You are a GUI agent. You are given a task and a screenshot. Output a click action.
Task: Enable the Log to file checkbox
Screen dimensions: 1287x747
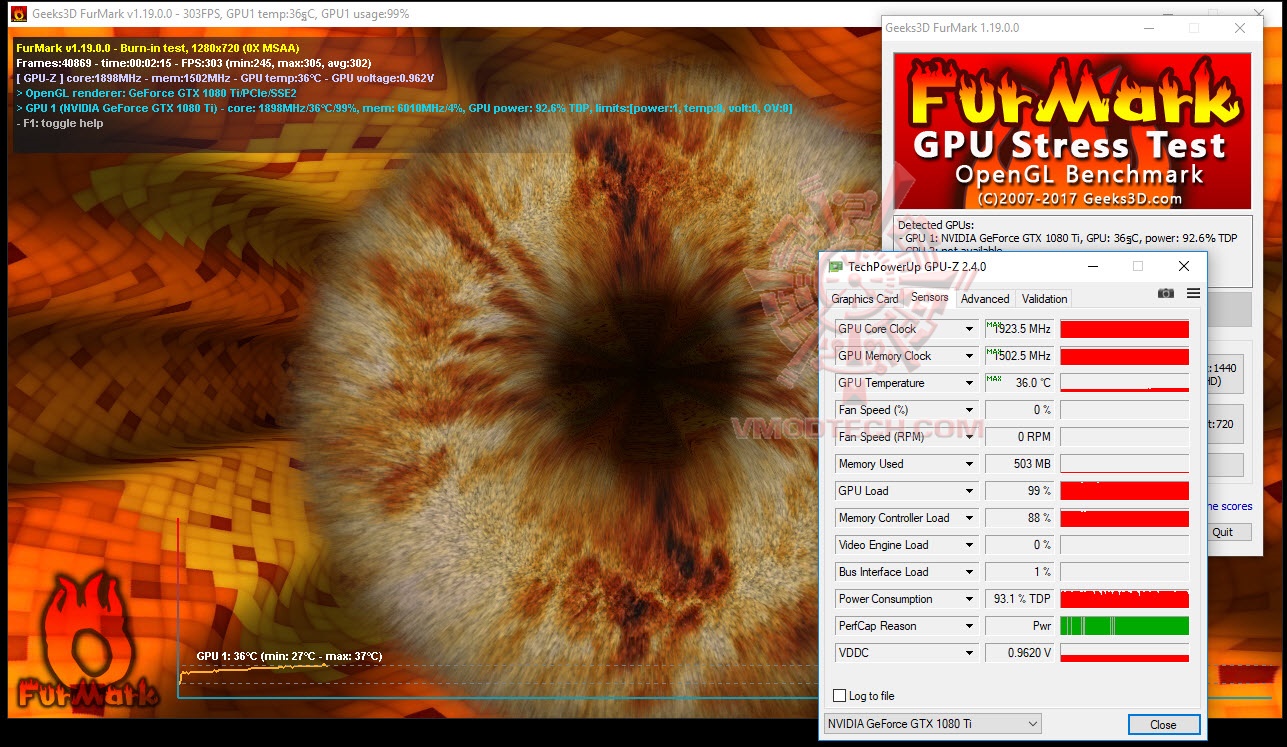point(840,696)
